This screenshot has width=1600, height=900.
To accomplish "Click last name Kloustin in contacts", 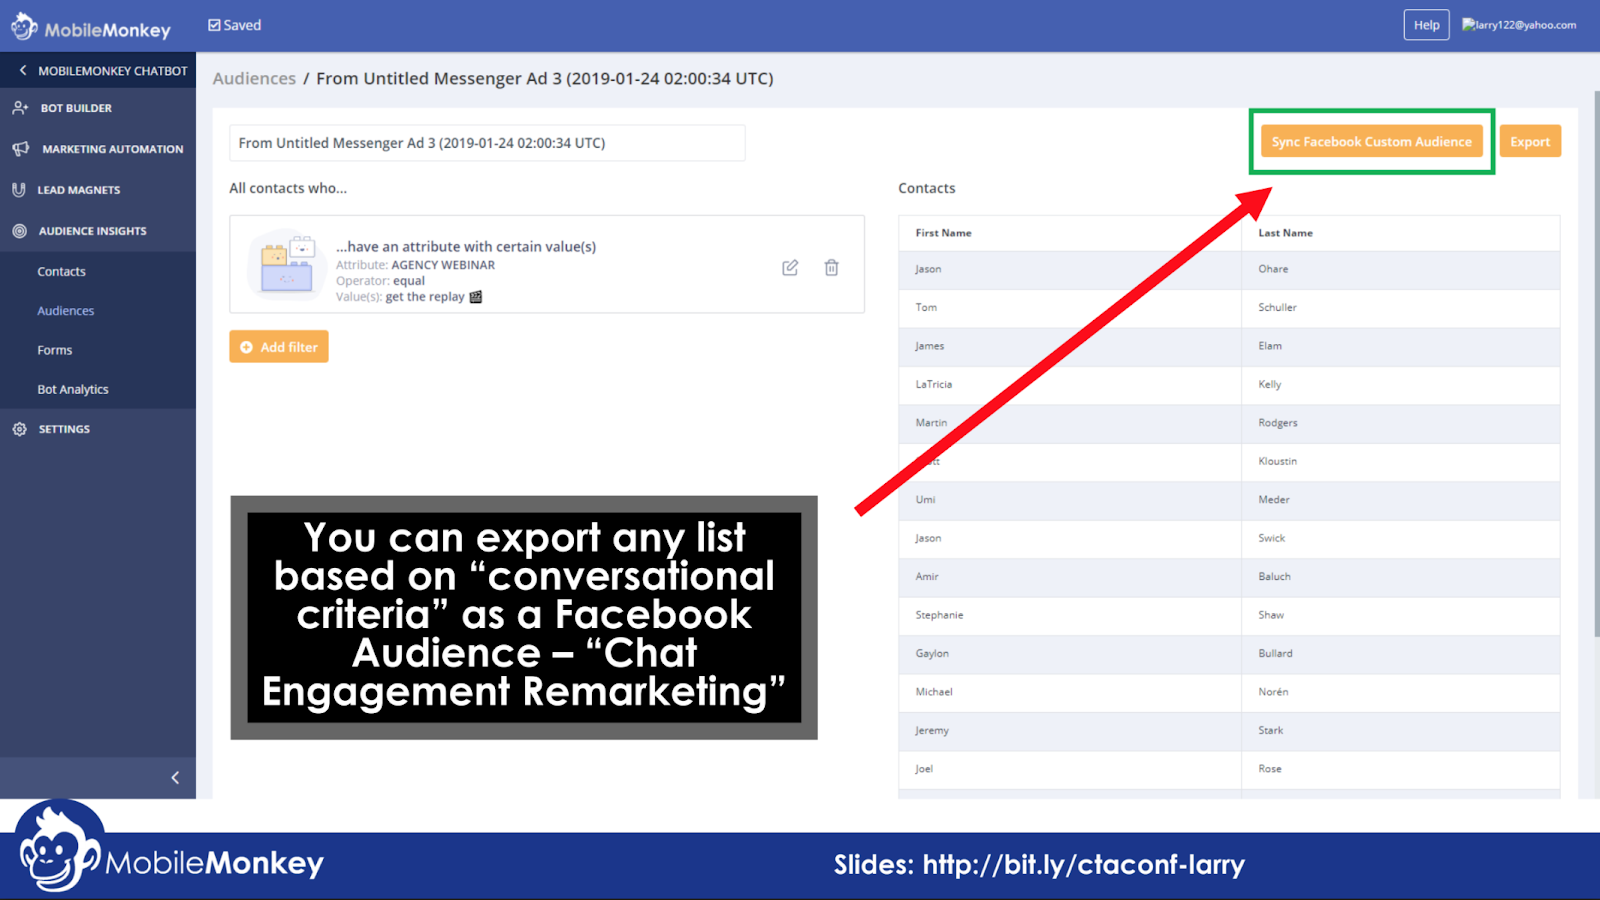I will pos(1277,461).
